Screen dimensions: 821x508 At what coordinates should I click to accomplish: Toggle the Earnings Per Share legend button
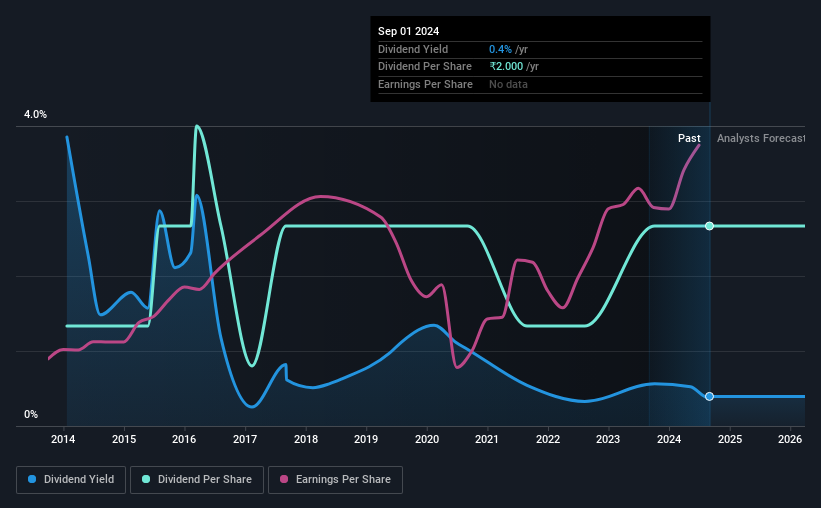(x=335, y=480)
